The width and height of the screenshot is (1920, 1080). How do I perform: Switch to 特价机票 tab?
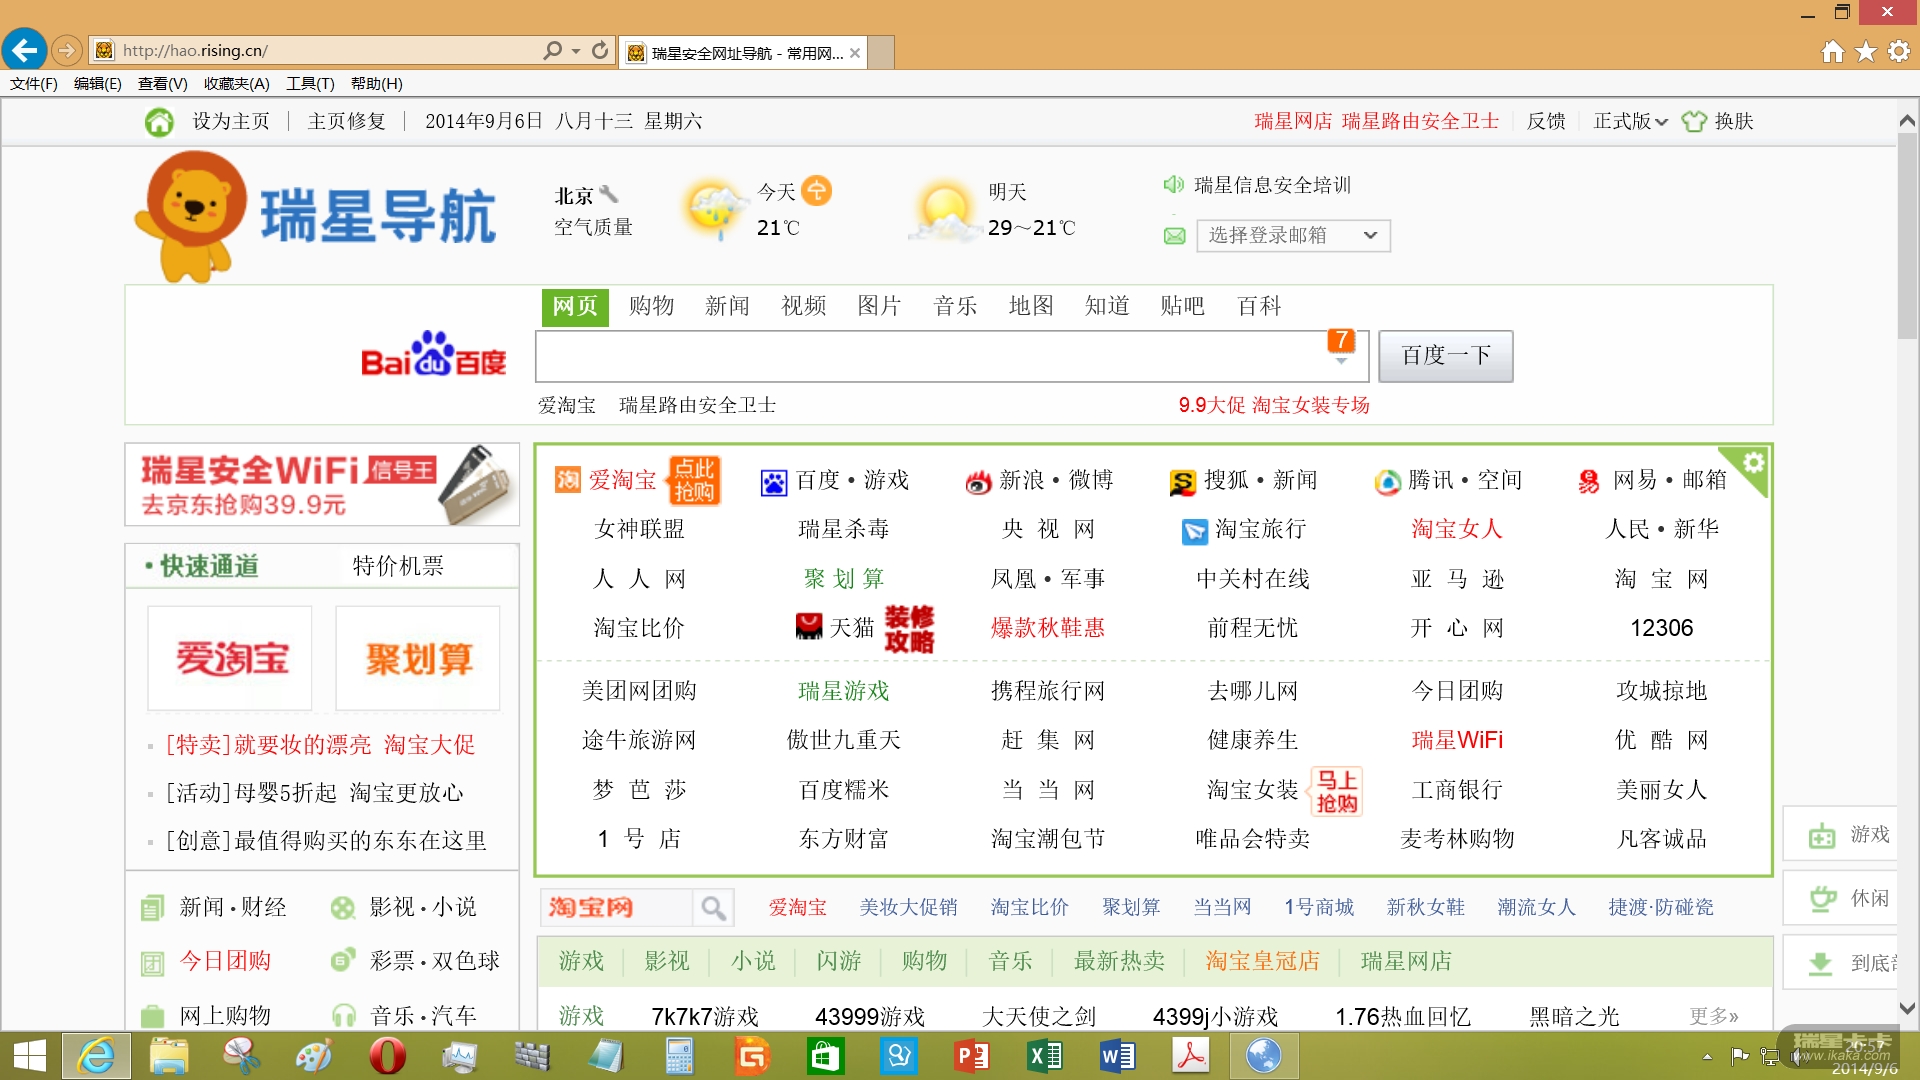(x=398, y=566)
